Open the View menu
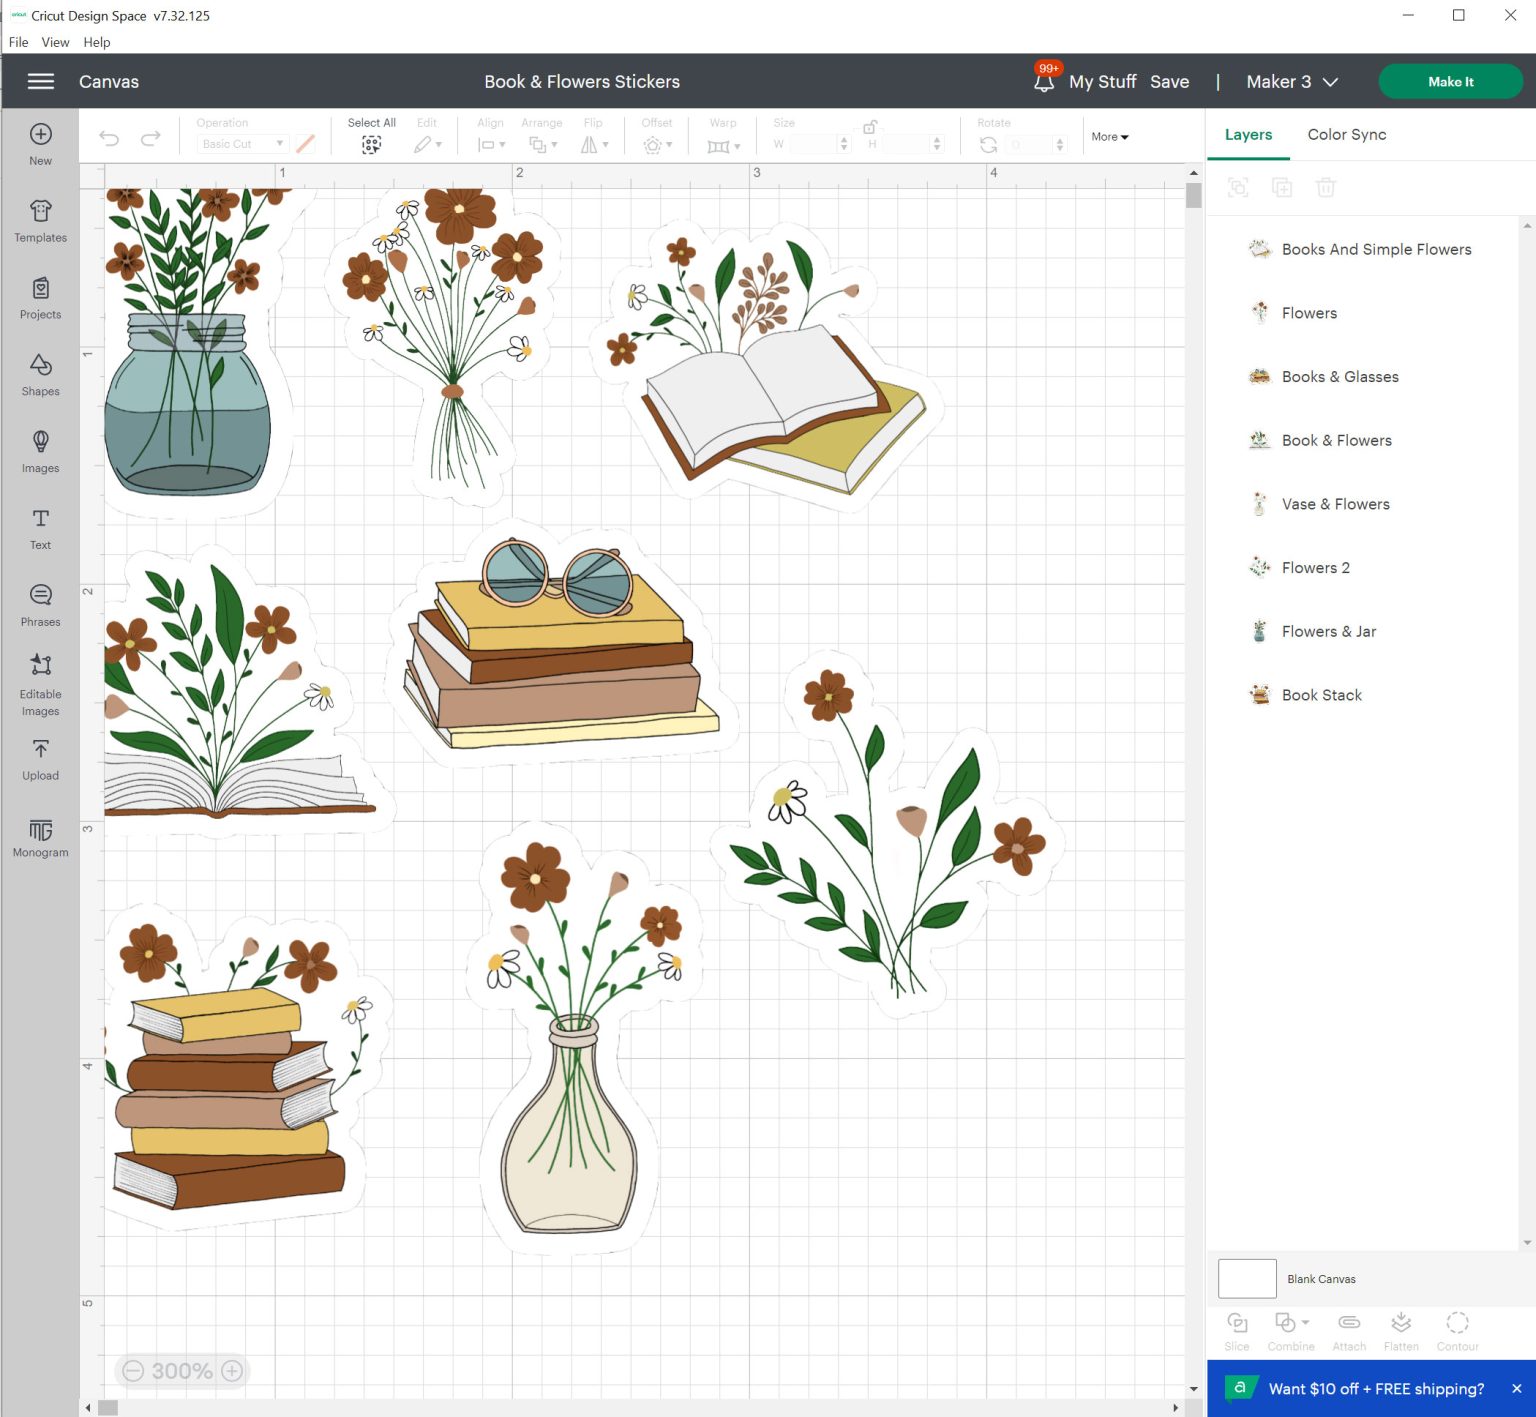This screenshot has height=1417, width=1536. (55, 42)
